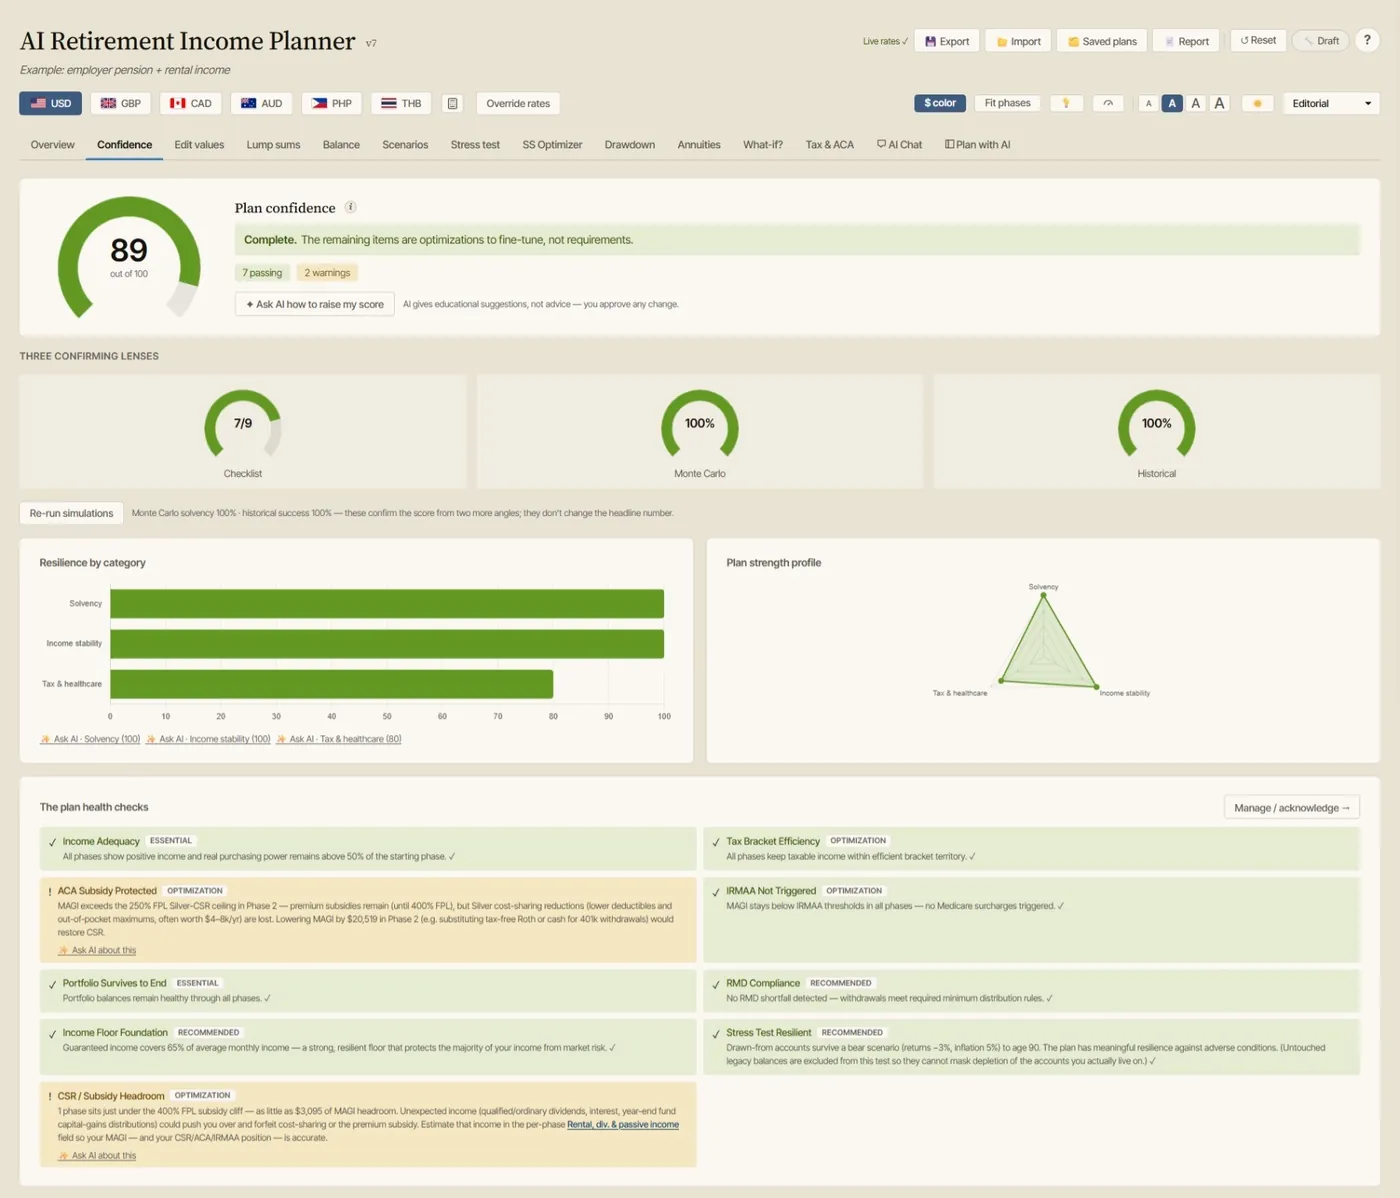Click Override rates
Image resolution: width=1400 pixels, height=1198 pixels.
tap(518, 103)
